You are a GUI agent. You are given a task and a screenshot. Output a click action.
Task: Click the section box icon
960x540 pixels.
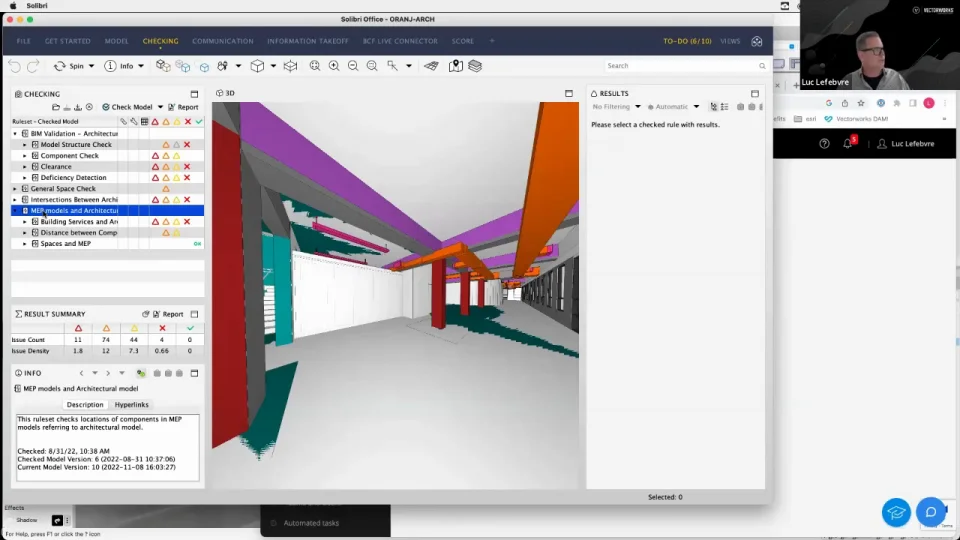point(290,66)
